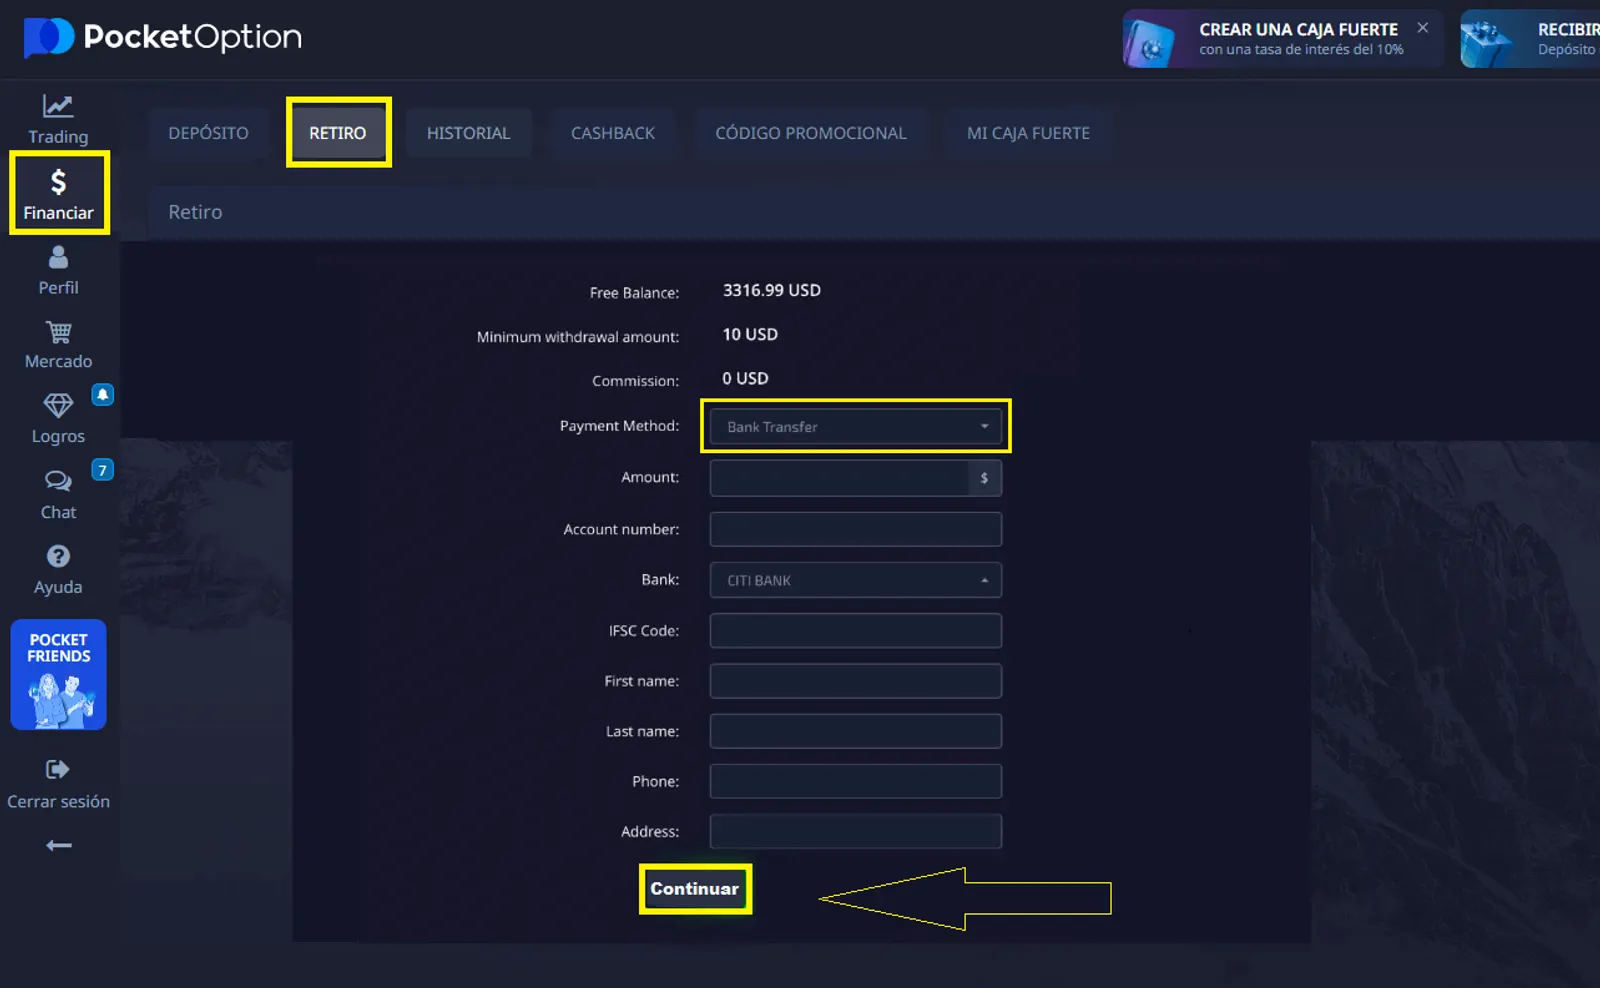The height and width of the screenshot is (988, 1600).
Task: Click the Cerrar sesión logout icon
Action: pos(58,770)
